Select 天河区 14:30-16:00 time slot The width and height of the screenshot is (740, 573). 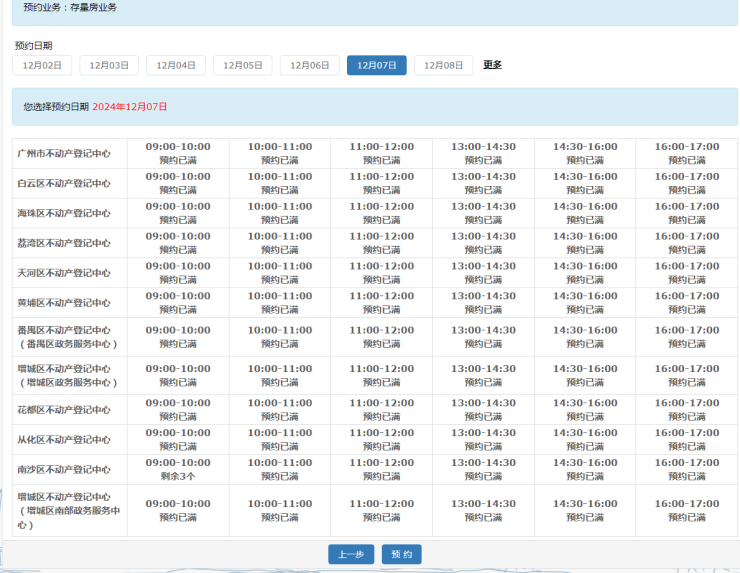[585, 273]
